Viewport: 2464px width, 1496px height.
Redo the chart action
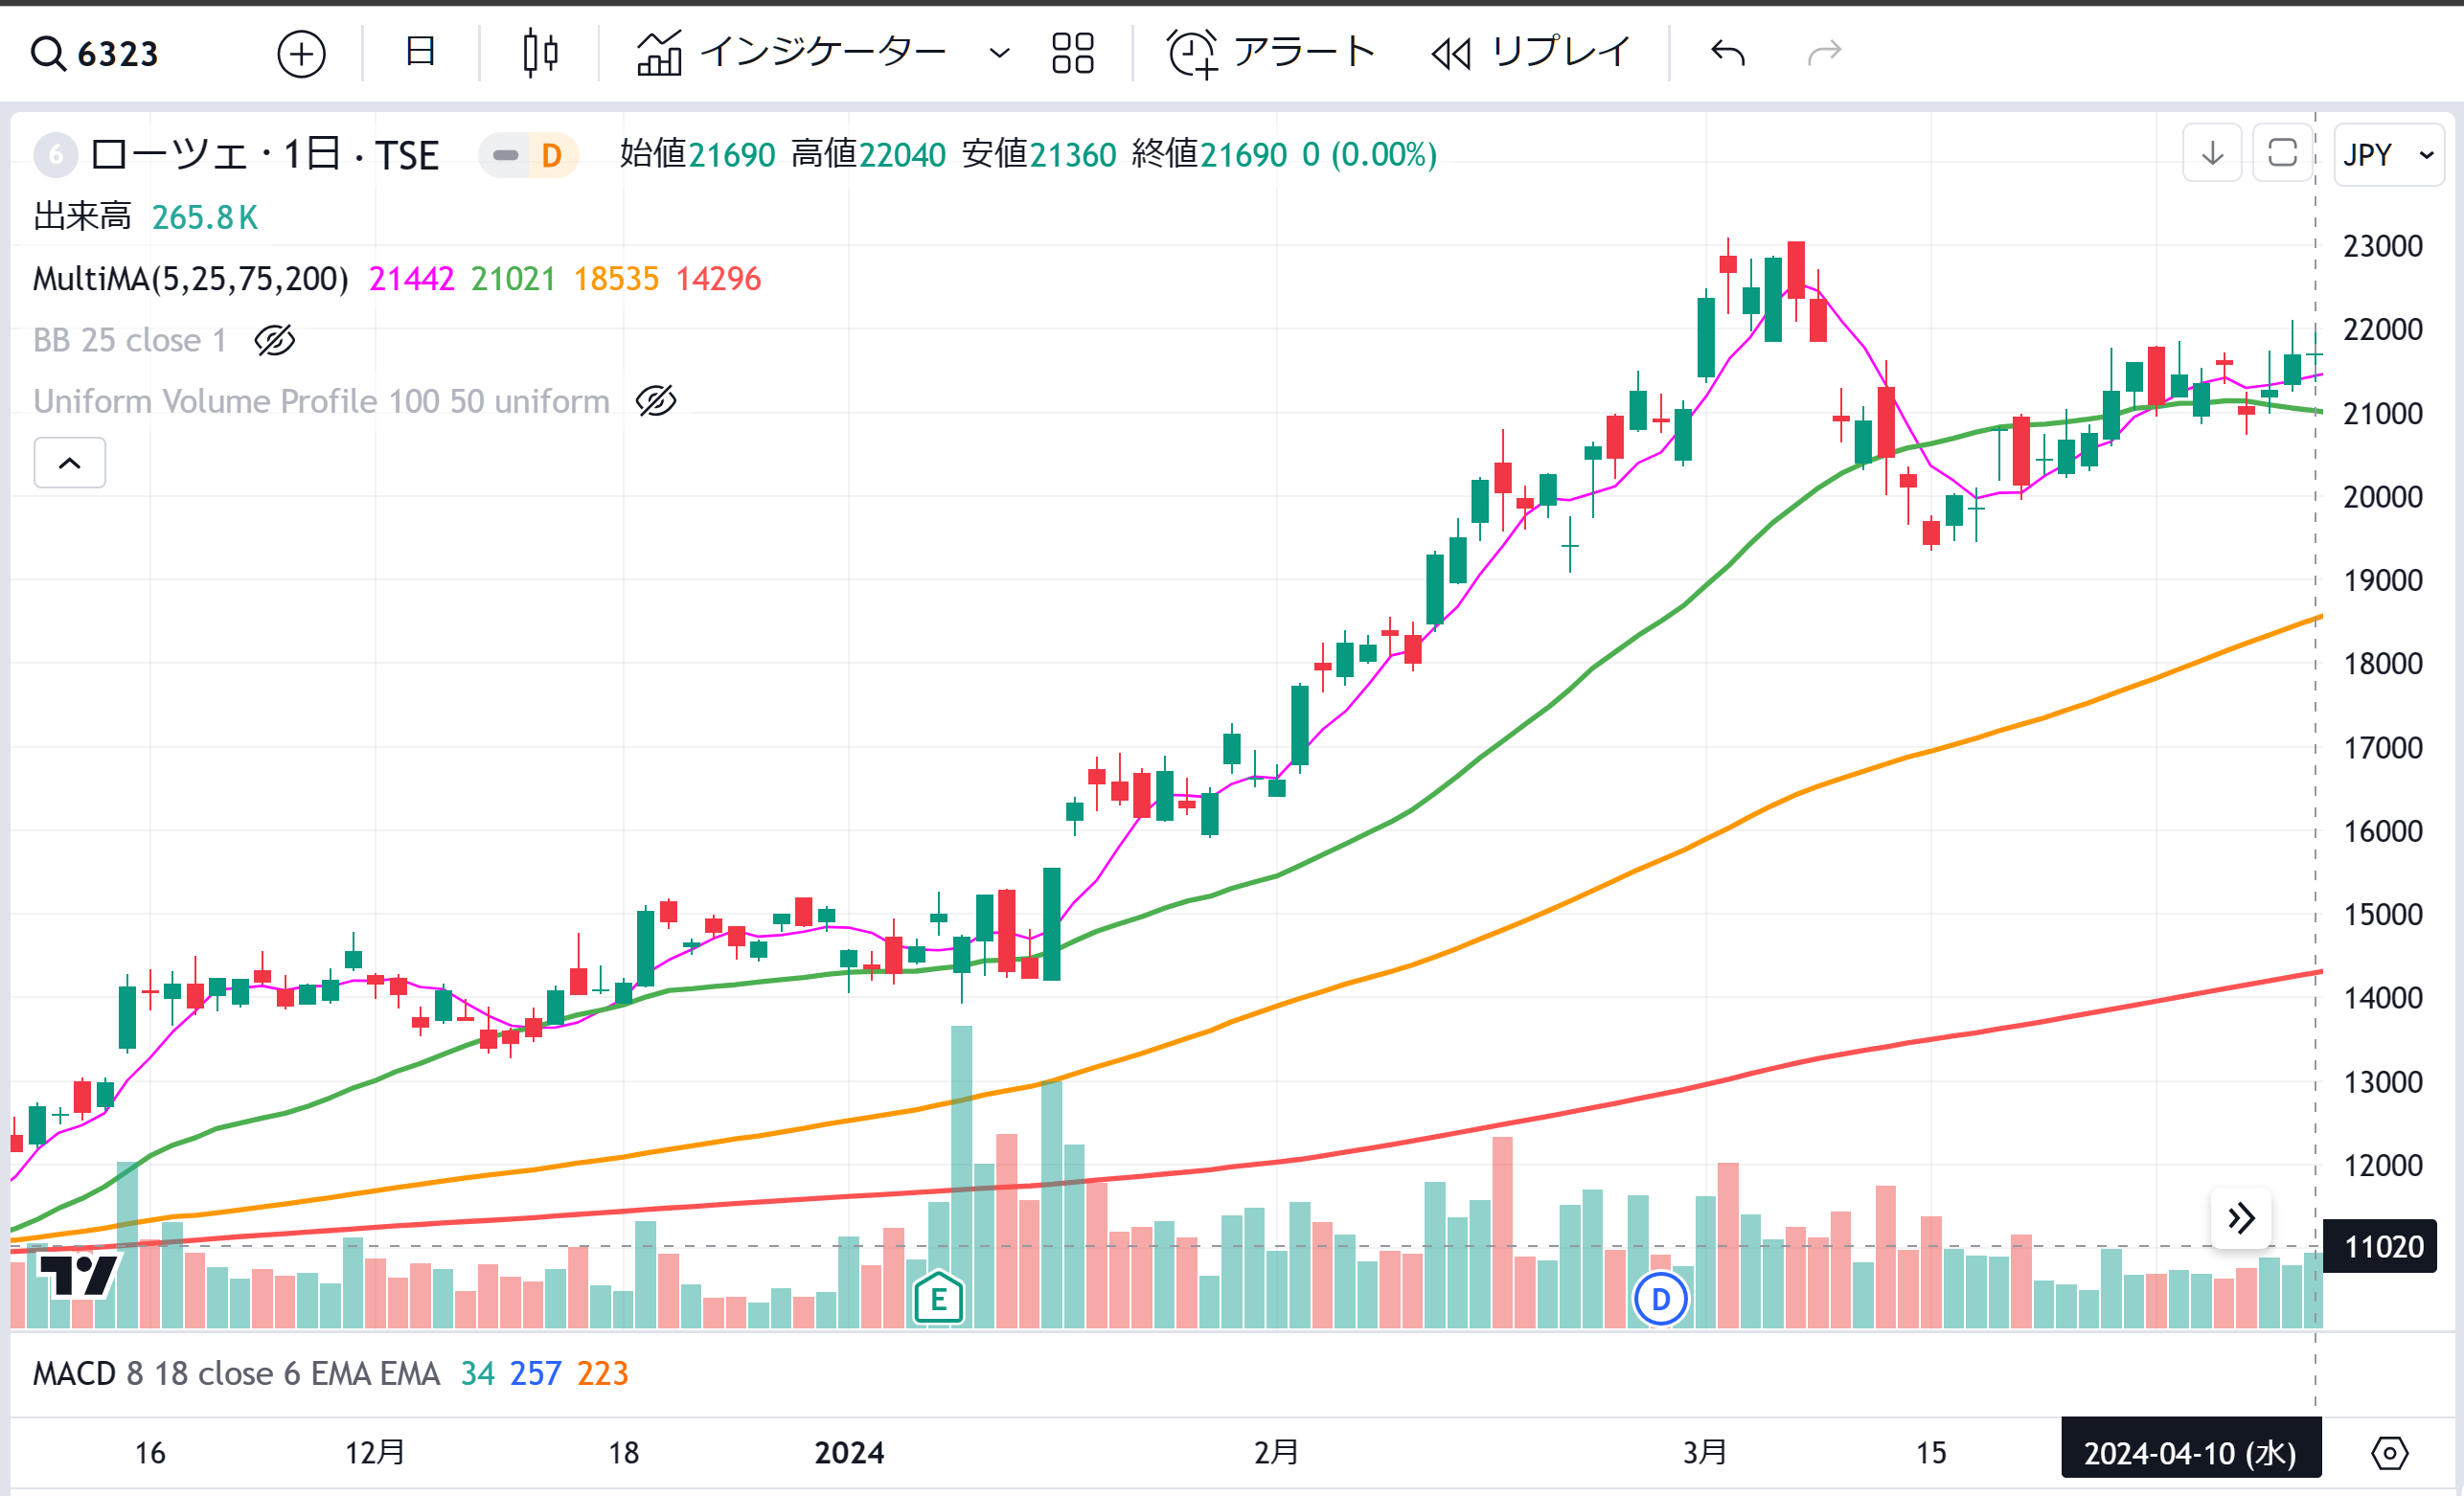coord(1825,52)
